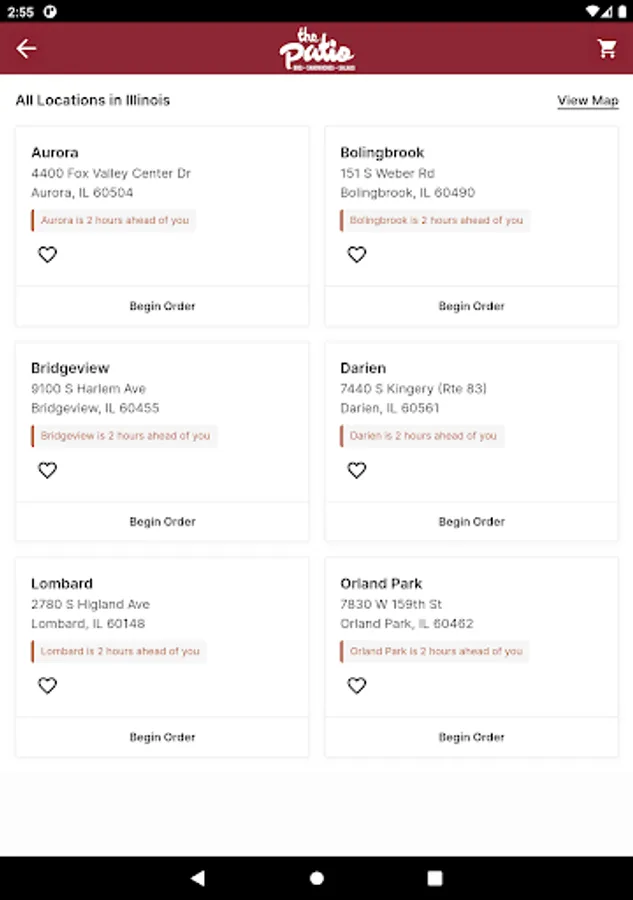
Task: Start an order for Bridgeview
Action: pyautogui.click(x=162, y=522)
